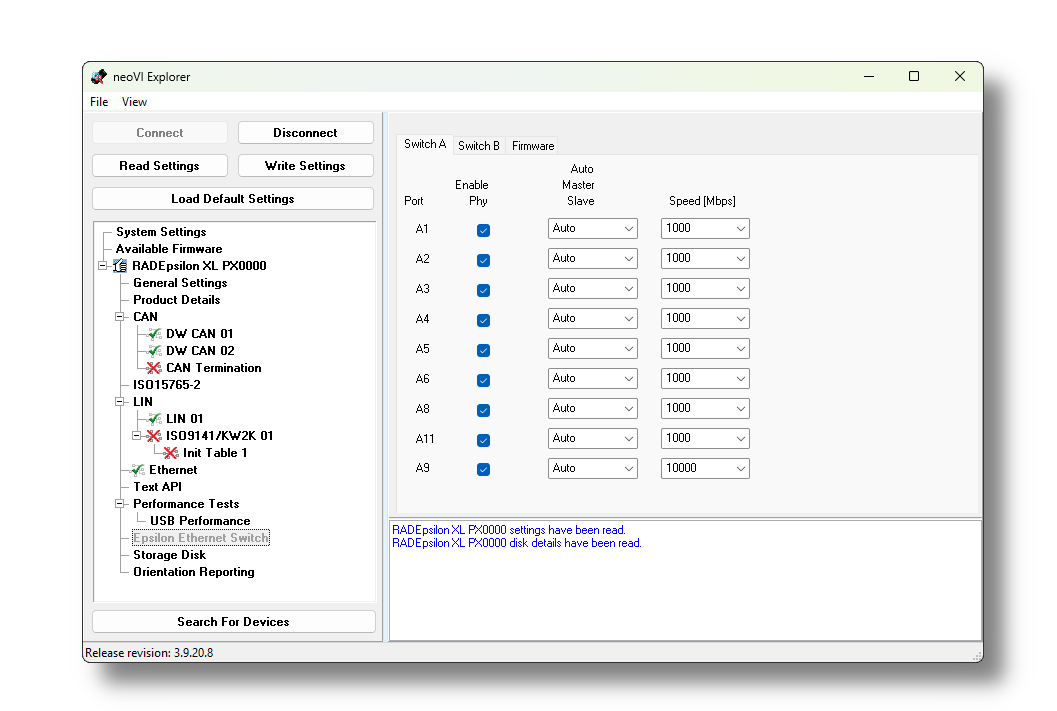Toggle Enable Phy checkbox for port A2
Screen dimensions: 1057x711
[483, 260]
